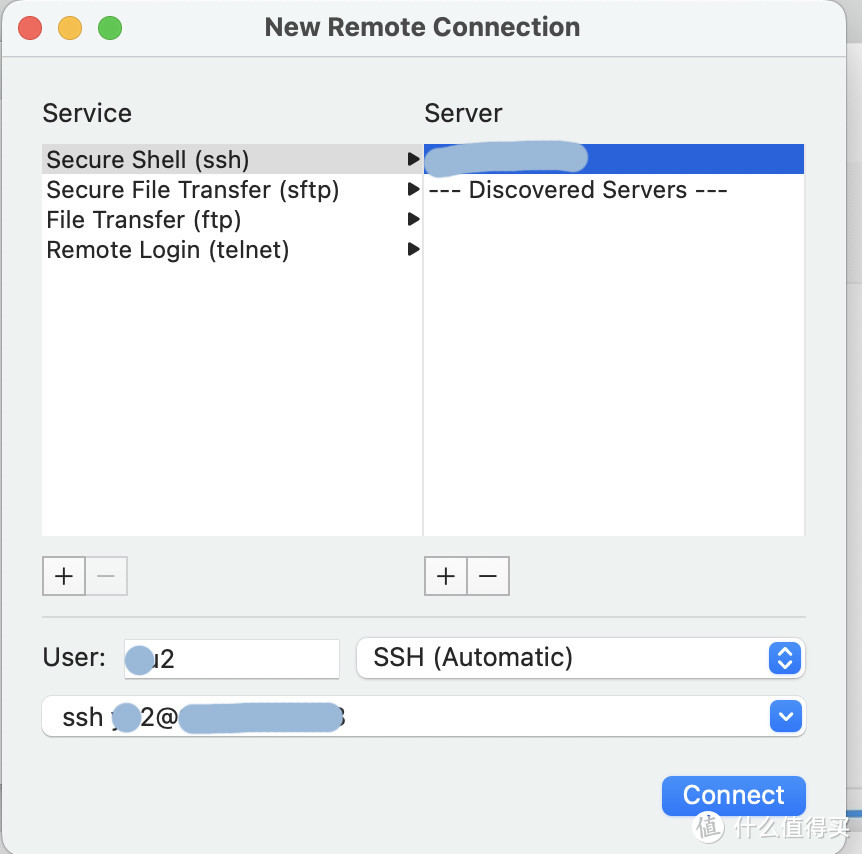Click arrow beside Secure File Transfer (sftp)
The height and width of the screenshot is (854, 862).
click(x=413, y=190)
